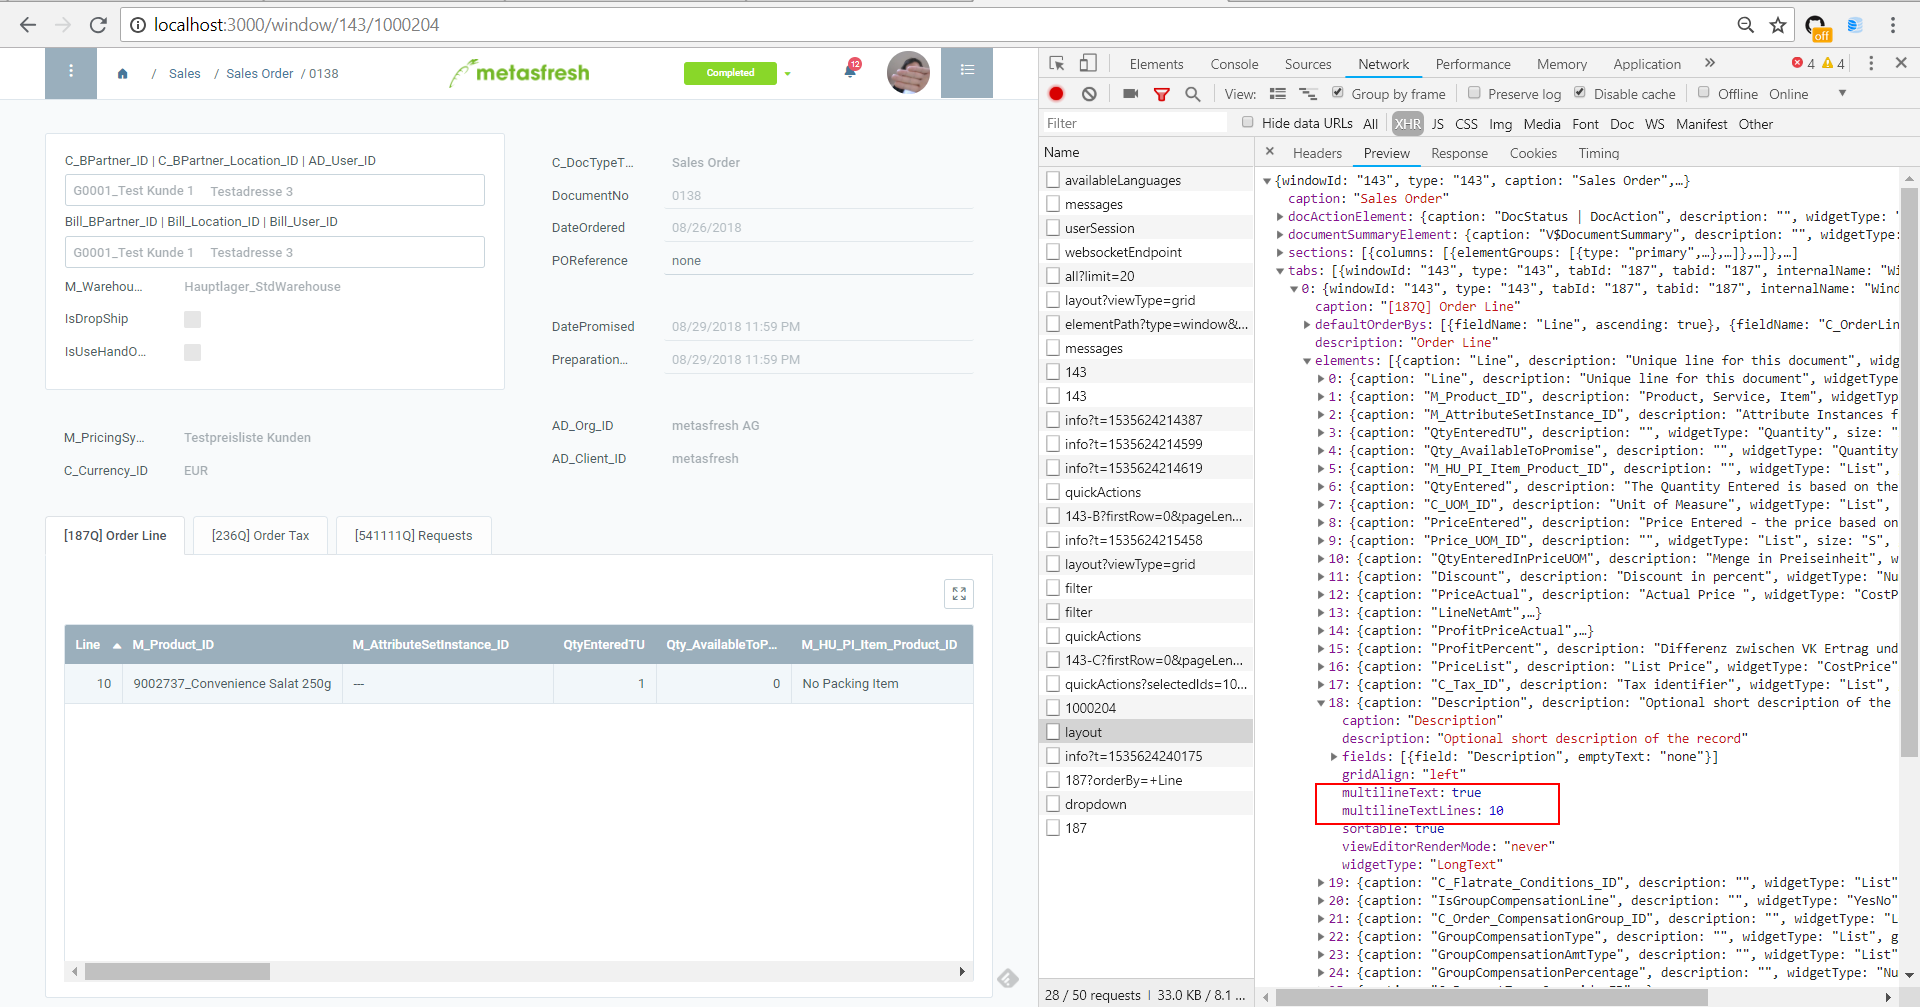
Task: Clear the network log
Action: coord(1090,94)
